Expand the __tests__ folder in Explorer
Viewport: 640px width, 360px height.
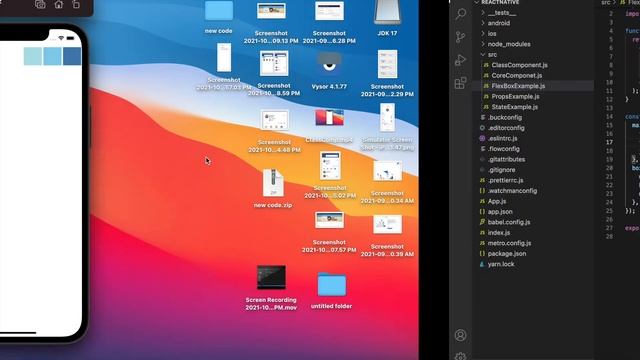pyautogui.click(x=533, y=13)
